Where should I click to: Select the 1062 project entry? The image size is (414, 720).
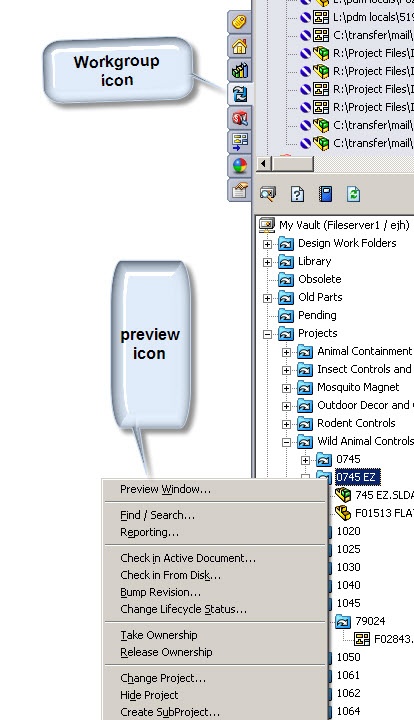click(x=348, y=693)
